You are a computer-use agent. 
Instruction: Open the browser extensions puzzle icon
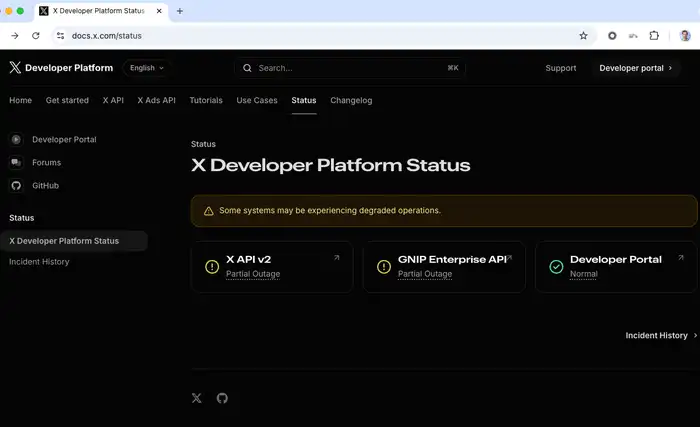click(x=654, y=36)
